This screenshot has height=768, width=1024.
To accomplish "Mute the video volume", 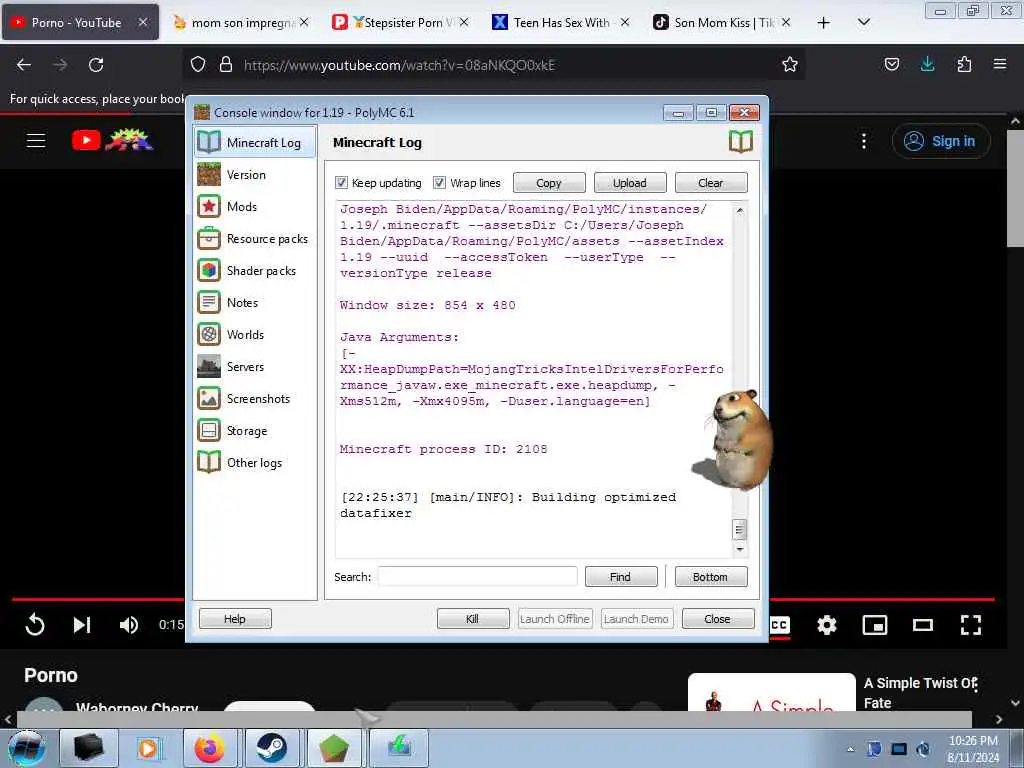I will click(129, 625).
